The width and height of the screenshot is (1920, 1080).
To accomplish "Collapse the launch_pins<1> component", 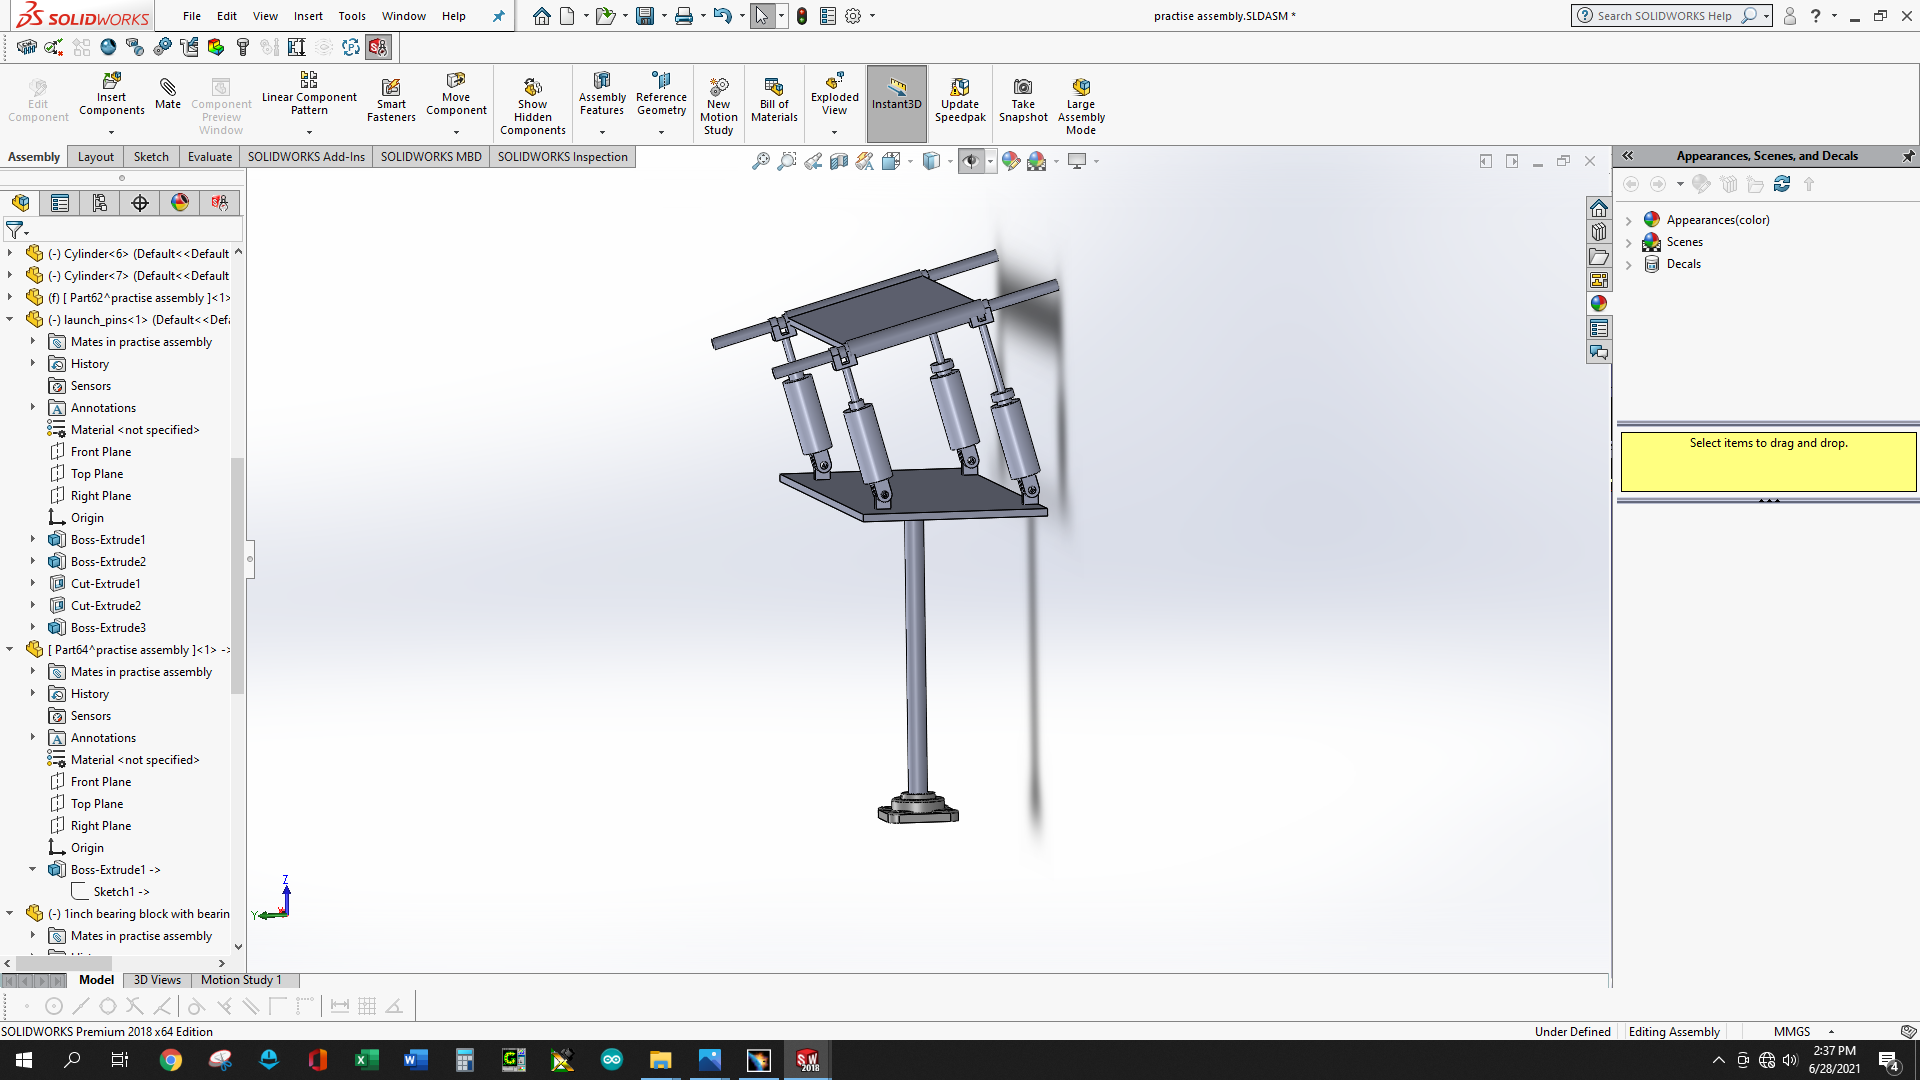I will (10, 319).
